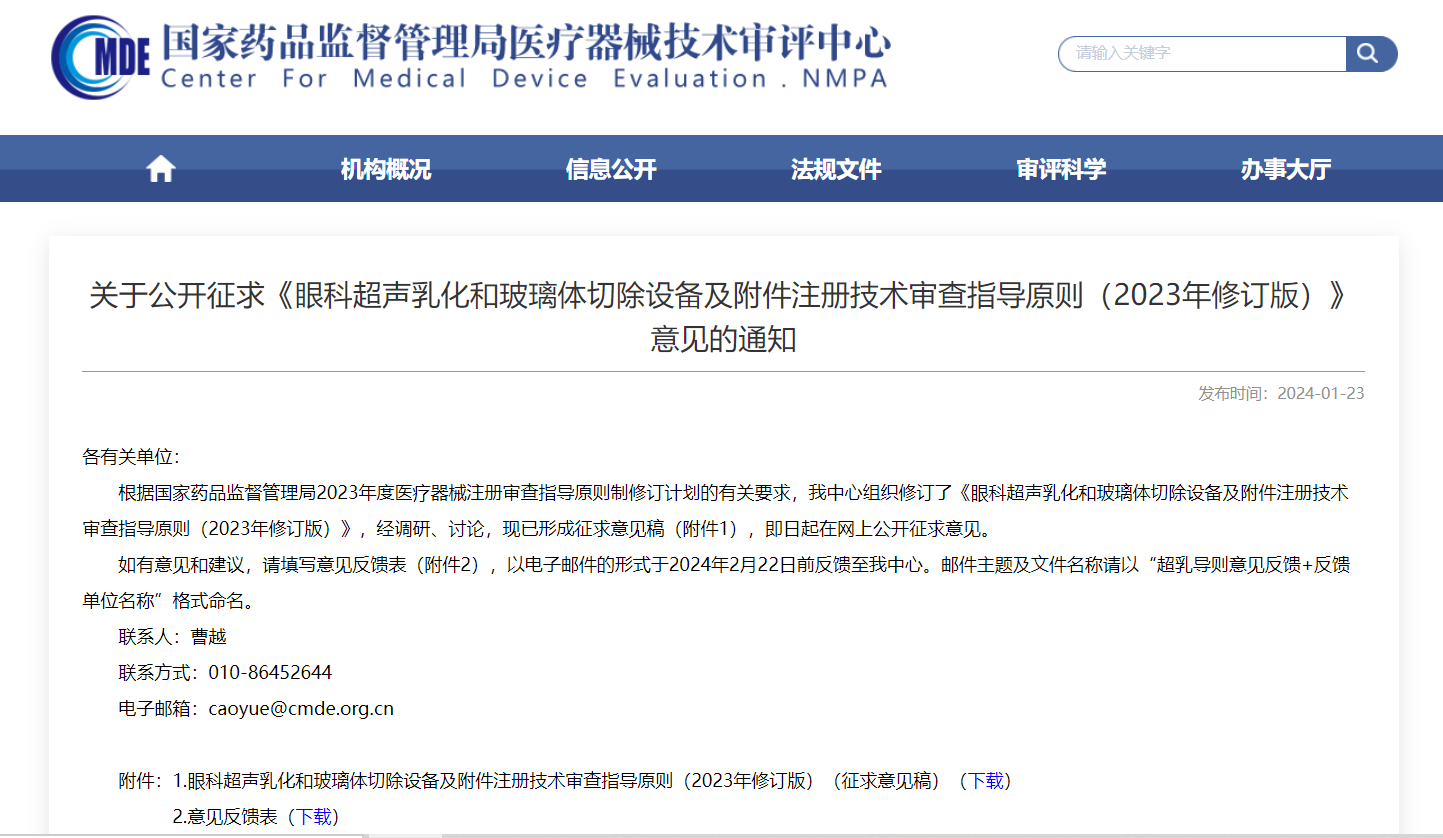Open the 法规文件 menu
The height and width of the screenshot is (838, 1443).
(x=836, y=168)
